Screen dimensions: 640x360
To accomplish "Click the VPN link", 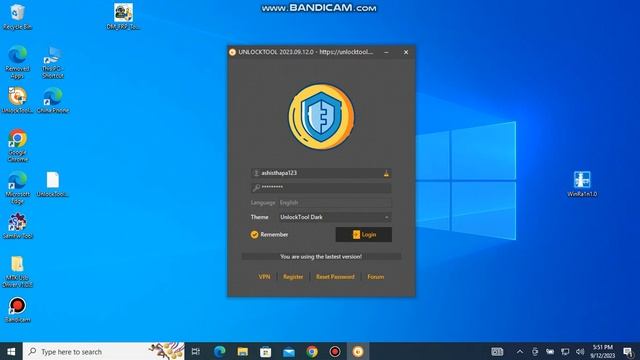I will tap(264, 277).
